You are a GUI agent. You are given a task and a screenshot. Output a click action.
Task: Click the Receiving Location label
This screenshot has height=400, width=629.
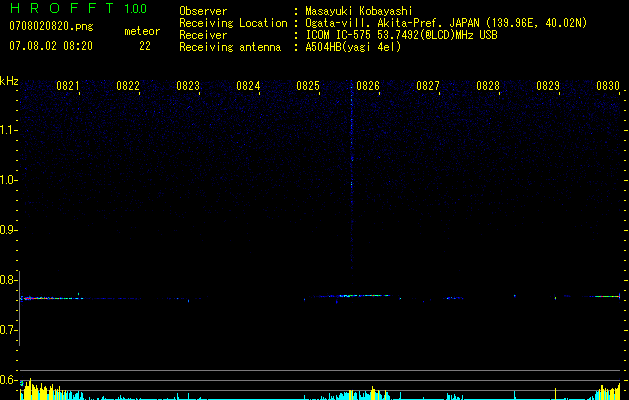[x=233, y=23]
